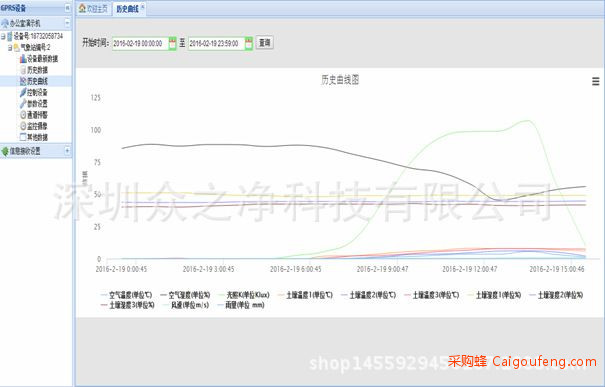Open the 历史数据 tree item
This screenshot has width=605, height=387.
pyautogui.click(x=34, y=70)
